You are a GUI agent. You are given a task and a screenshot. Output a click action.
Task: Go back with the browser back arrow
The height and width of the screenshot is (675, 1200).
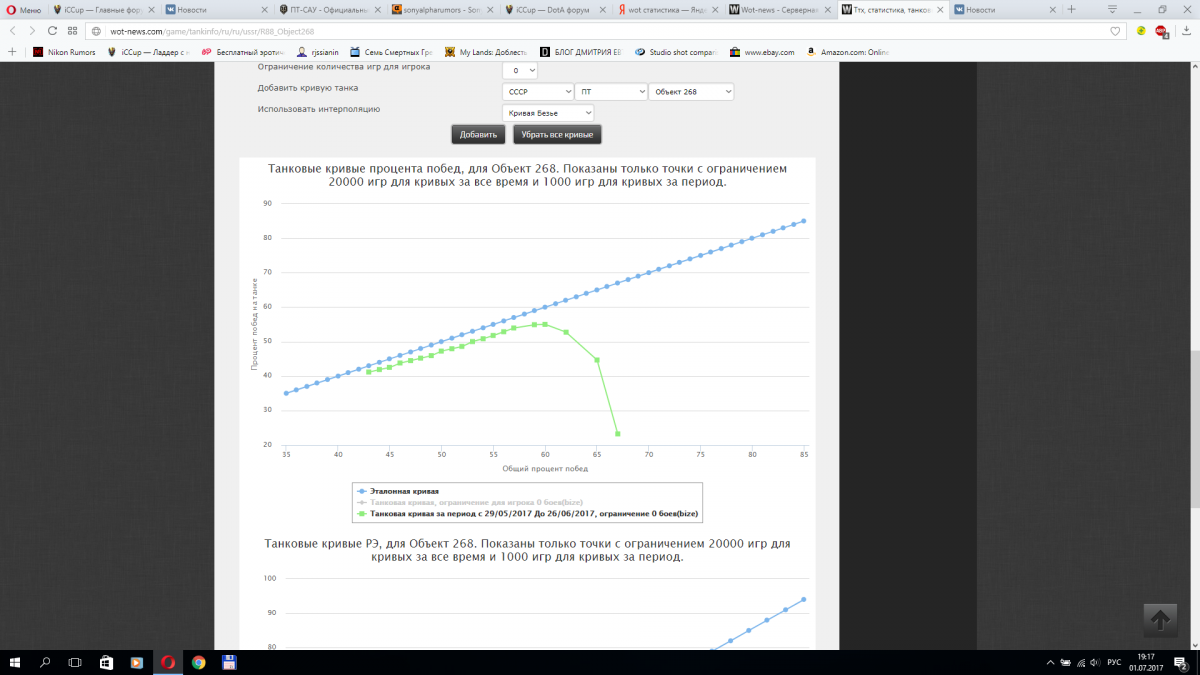pos(14,31)
